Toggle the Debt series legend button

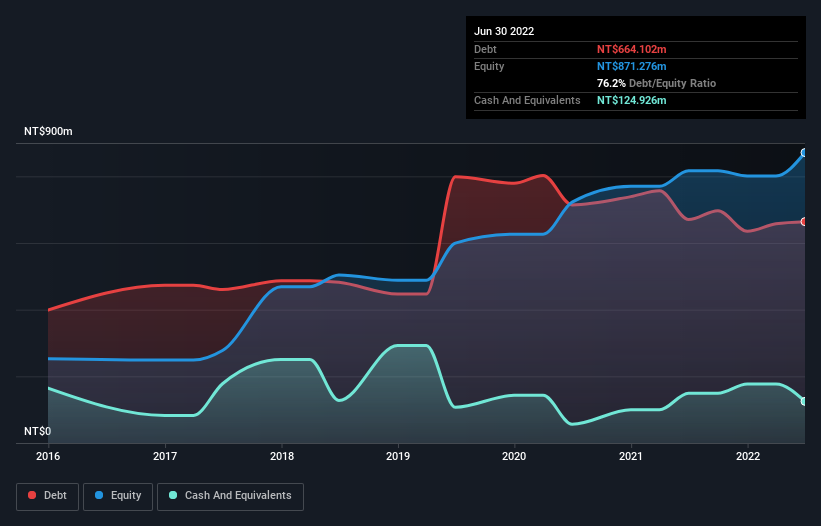point(48,496)
